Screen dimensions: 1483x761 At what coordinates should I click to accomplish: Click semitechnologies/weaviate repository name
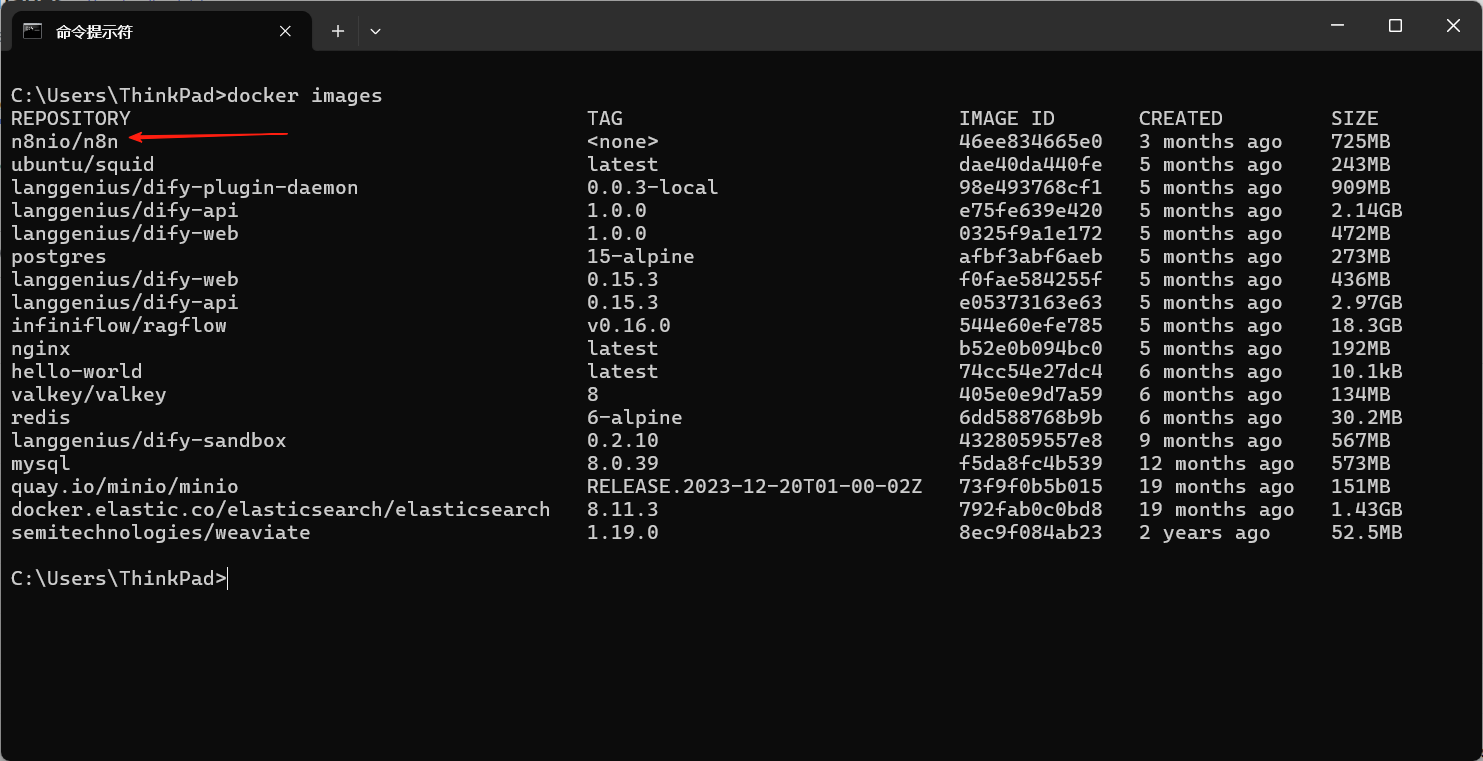[161, 533]
